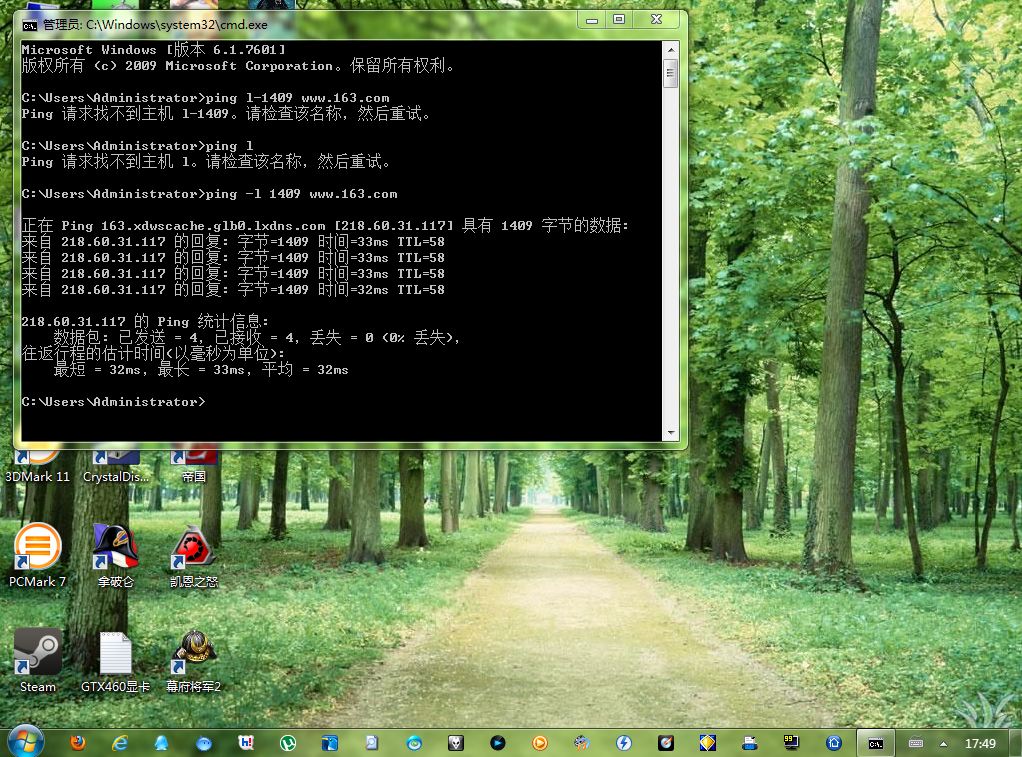Image resolution: width=1022 pixels, height=757 pixels.
Task: Launch Firefox from the taskbar
Action: [78, 743]
